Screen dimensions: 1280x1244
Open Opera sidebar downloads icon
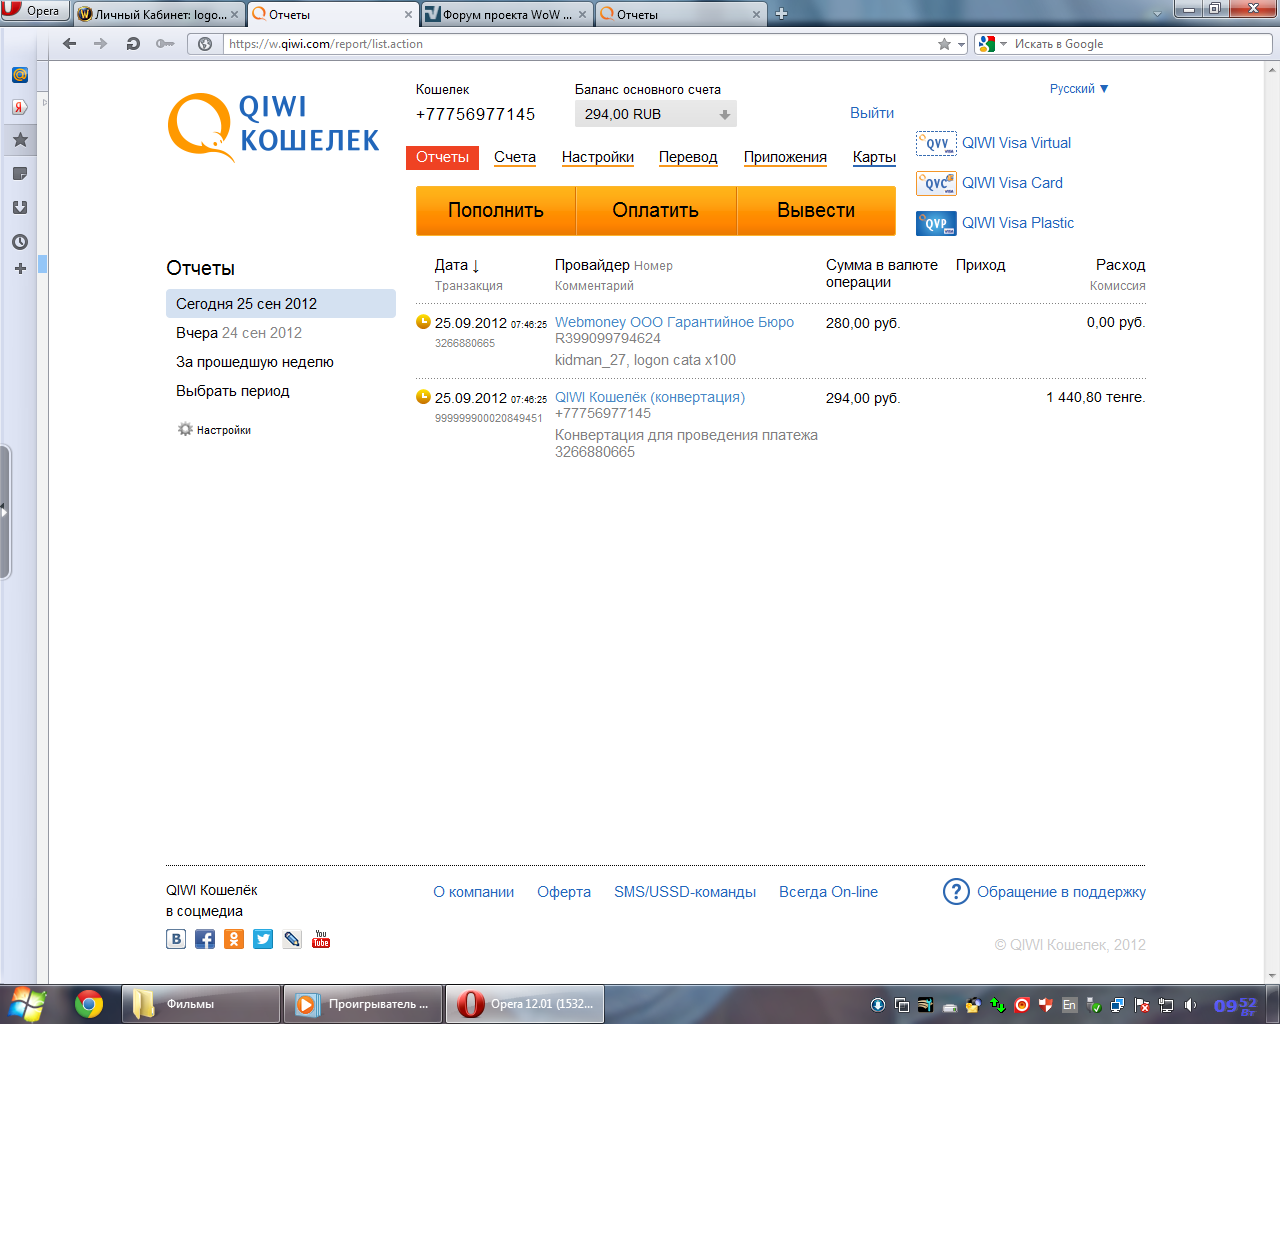[20, 208]
